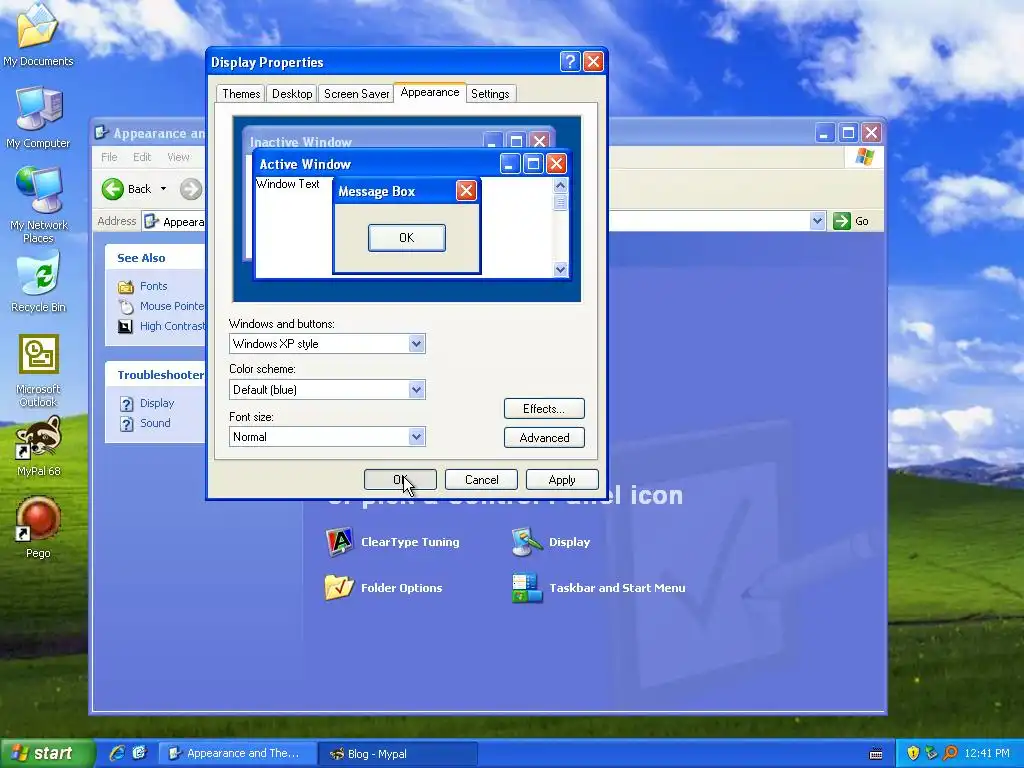1024x768 pixels.
Task: Open the File menu in Explorer window
Action: (x=109, y=157)
